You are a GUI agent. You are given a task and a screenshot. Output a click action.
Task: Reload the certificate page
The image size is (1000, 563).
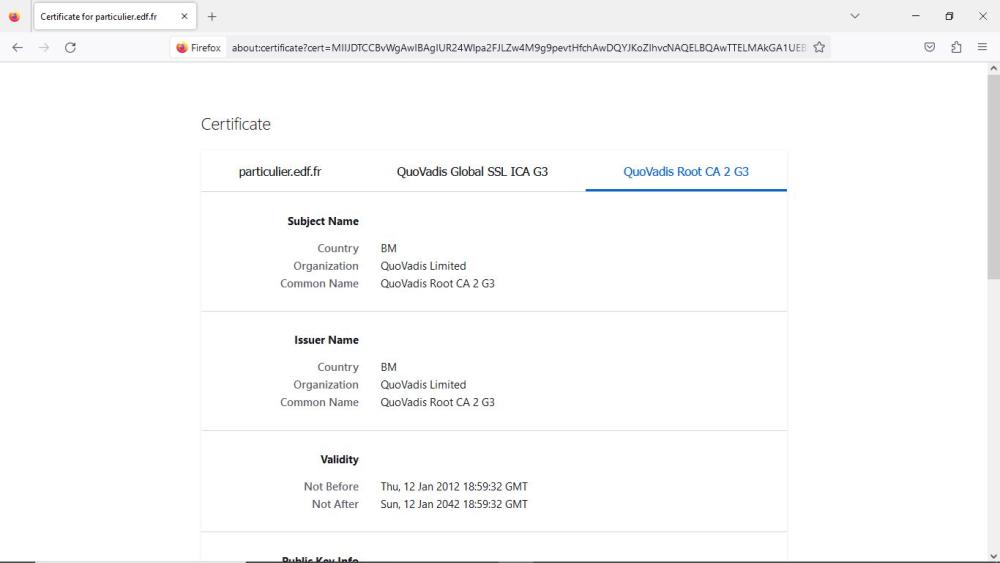point(70,47)
